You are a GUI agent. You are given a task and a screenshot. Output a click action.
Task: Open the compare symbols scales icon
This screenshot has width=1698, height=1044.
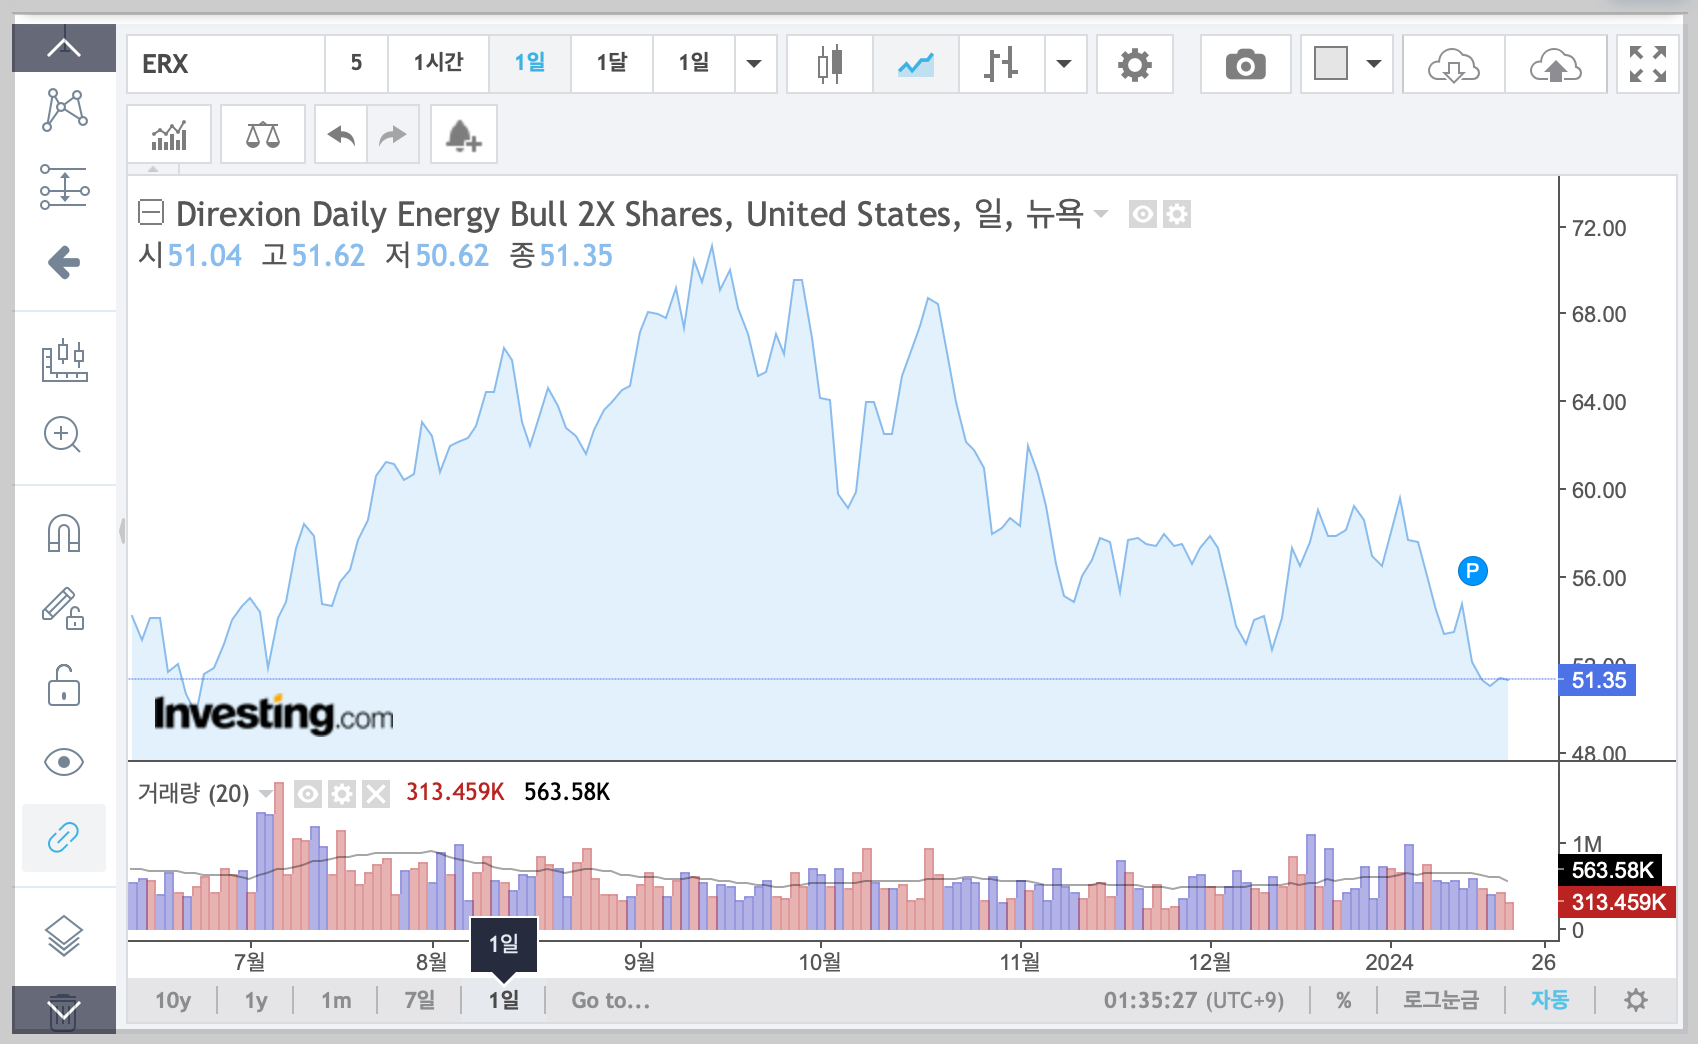(x=263, y=134)
